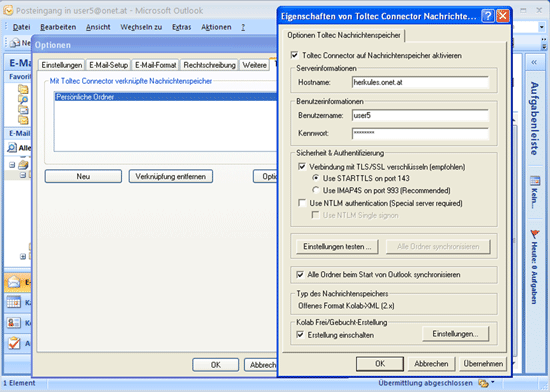
Task: Open the Aktionen menu
Action: pyautogui.click(x=216, y=27)
